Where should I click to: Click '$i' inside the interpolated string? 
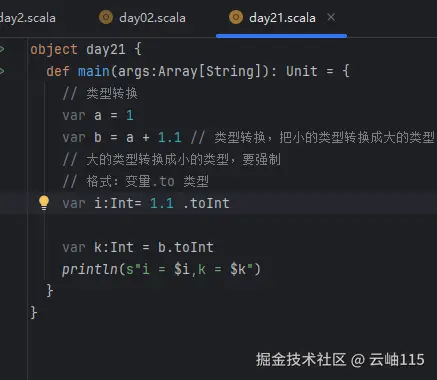click(x=181, y=269)
